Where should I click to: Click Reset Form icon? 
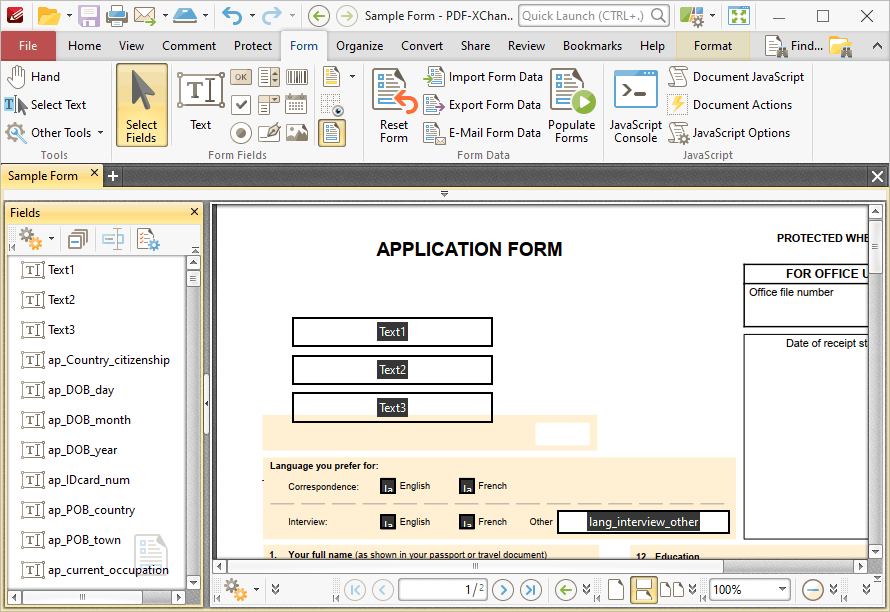click(394, 105)
